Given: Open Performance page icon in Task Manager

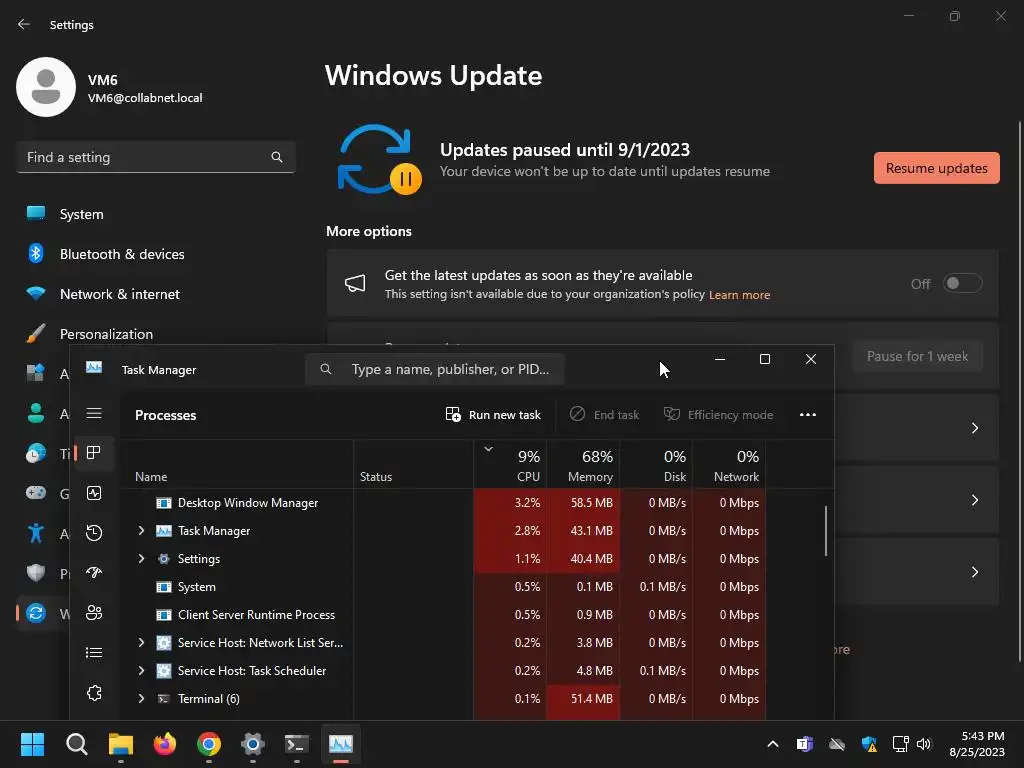Looking at the screenshot, I should (94, 493).
